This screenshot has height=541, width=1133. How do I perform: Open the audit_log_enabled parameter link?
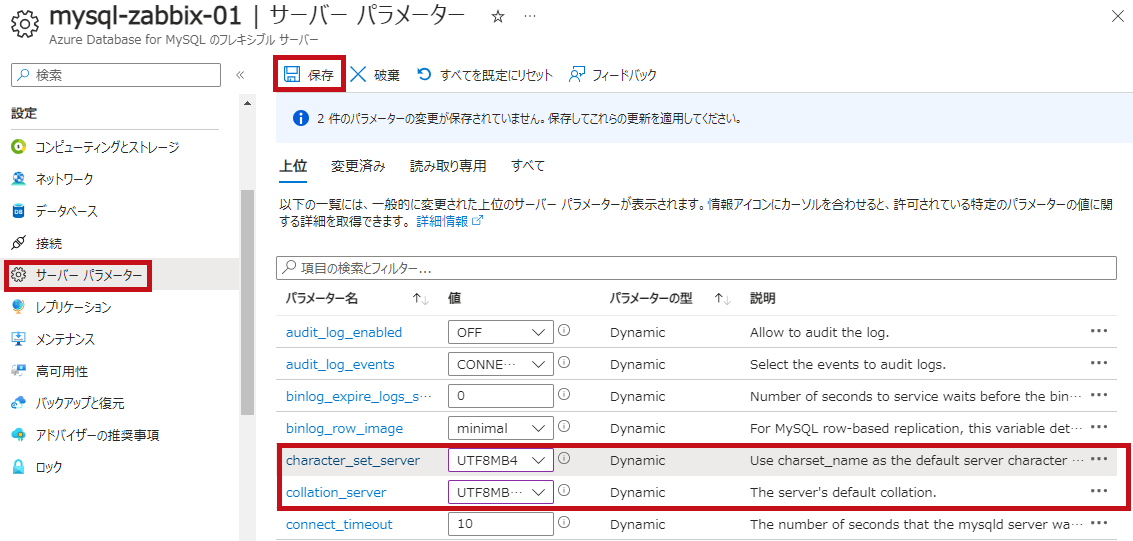(x=344, y=333)
